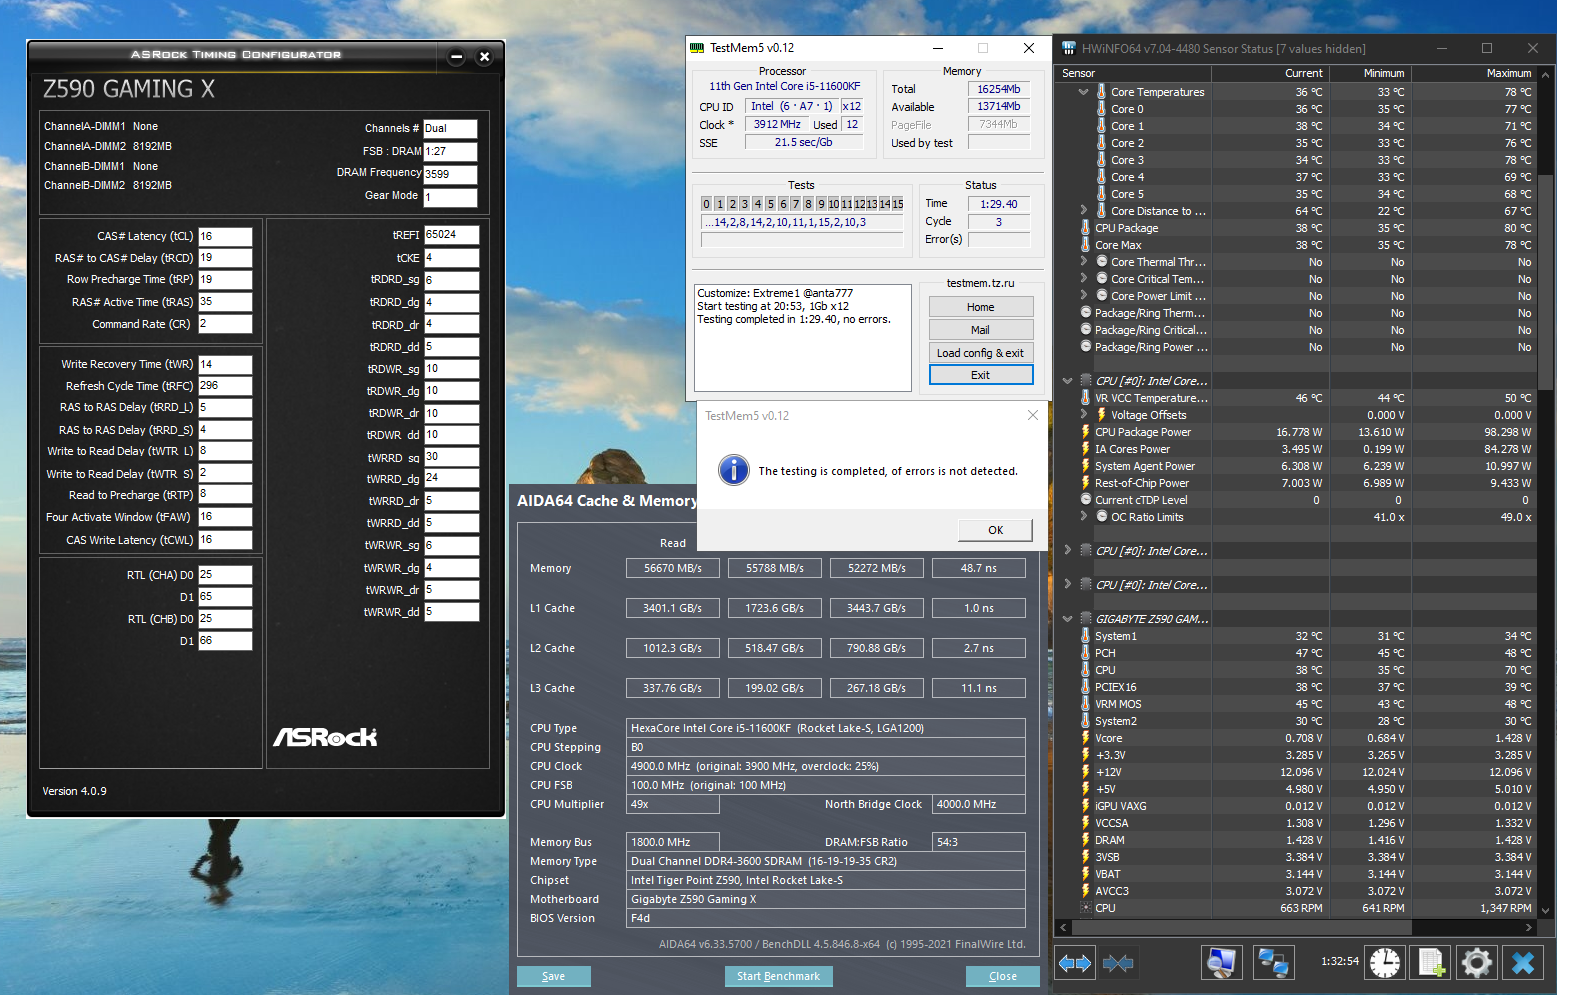Click thermometer icon for CPU Package row
The height and width of the screenshot is (995, 1571).
1085,228
